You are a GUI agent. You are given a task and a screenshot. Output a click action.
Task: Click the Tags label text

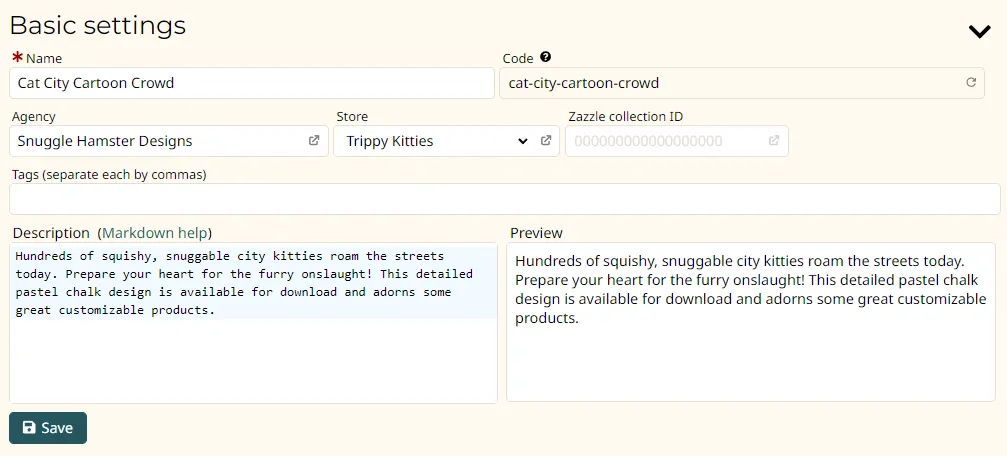click(x=109, y=175)
